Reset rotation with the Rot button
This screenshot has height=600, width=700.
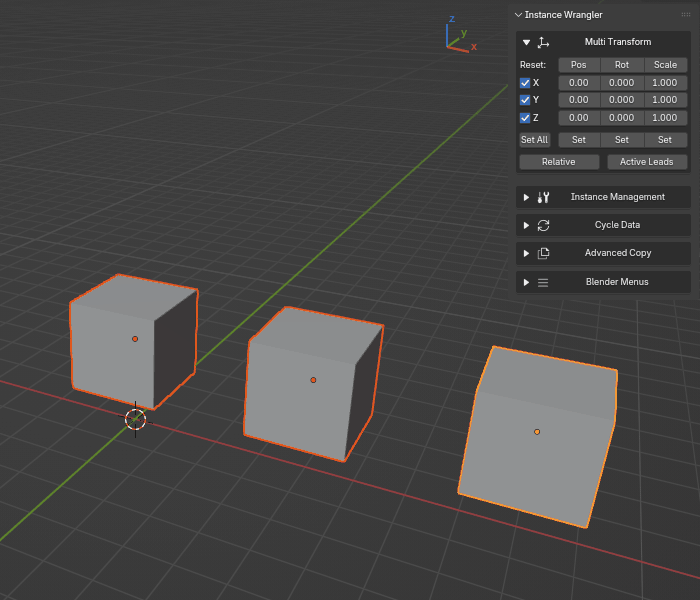622,65
